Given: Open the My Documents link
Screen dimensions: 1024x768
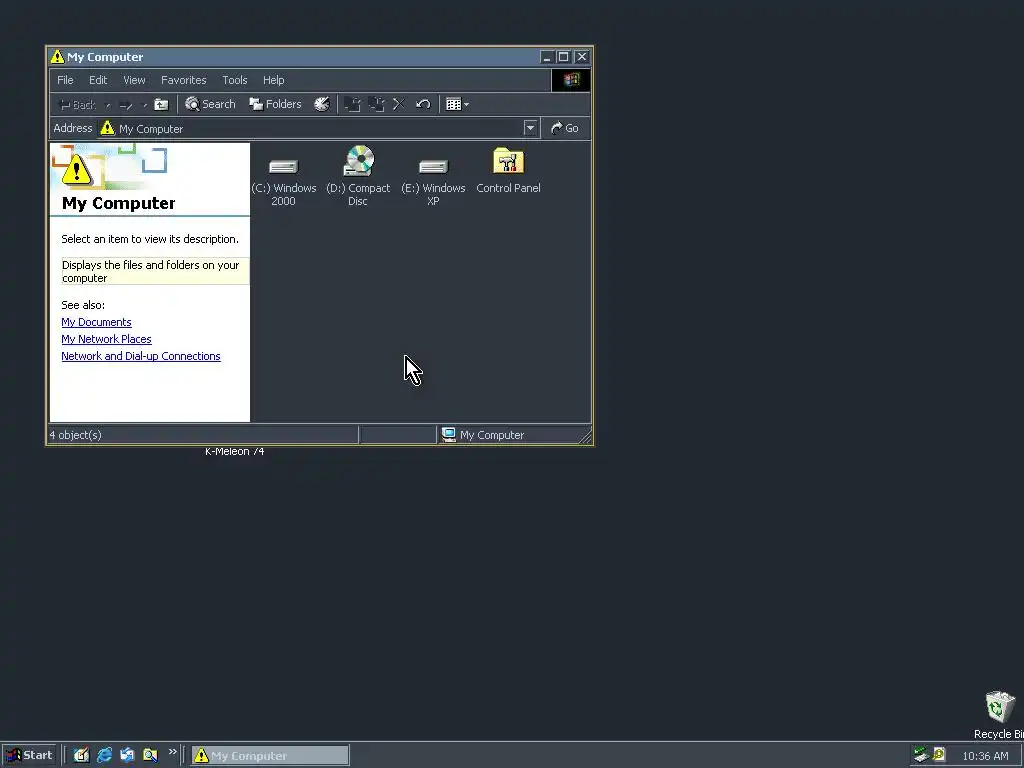Looking at the screenshot, I should point(97,322).
